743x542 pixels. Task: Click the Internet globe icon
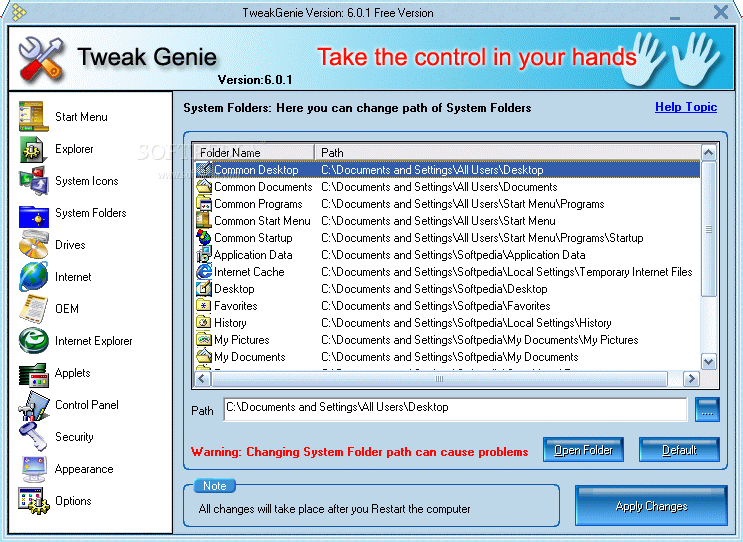(x=34, y=276)
